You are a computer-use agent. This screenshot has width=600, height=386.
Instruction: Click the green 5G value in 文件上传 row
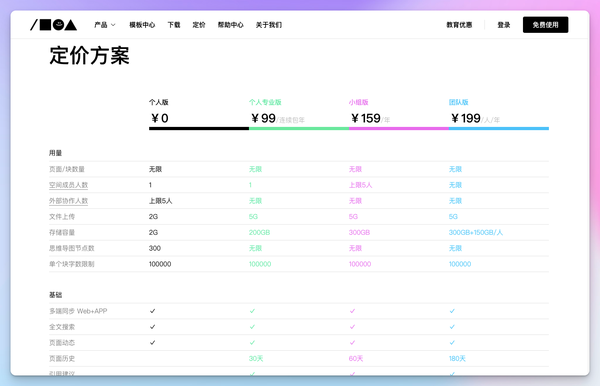[x=253, y=217]
